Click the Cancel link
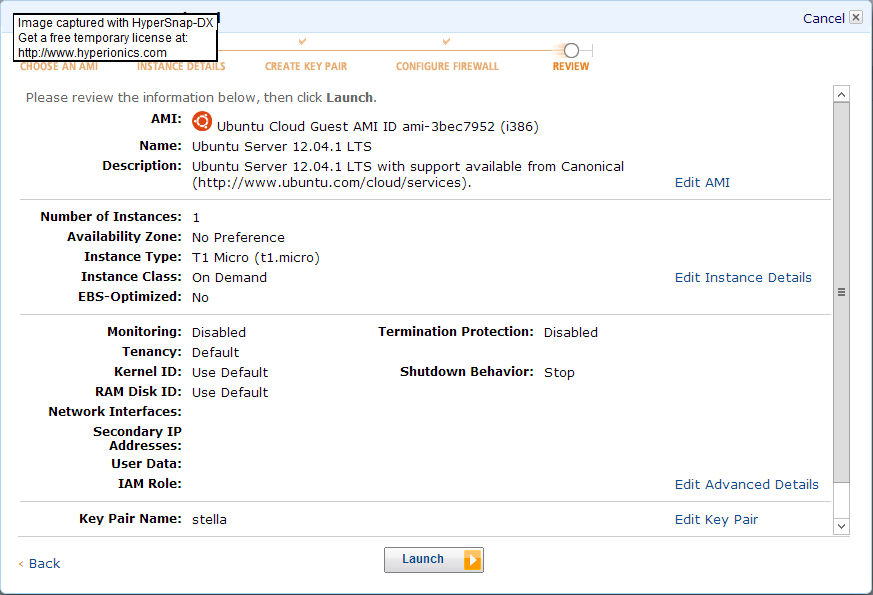873x595 pixels. (x=823, y=18)
